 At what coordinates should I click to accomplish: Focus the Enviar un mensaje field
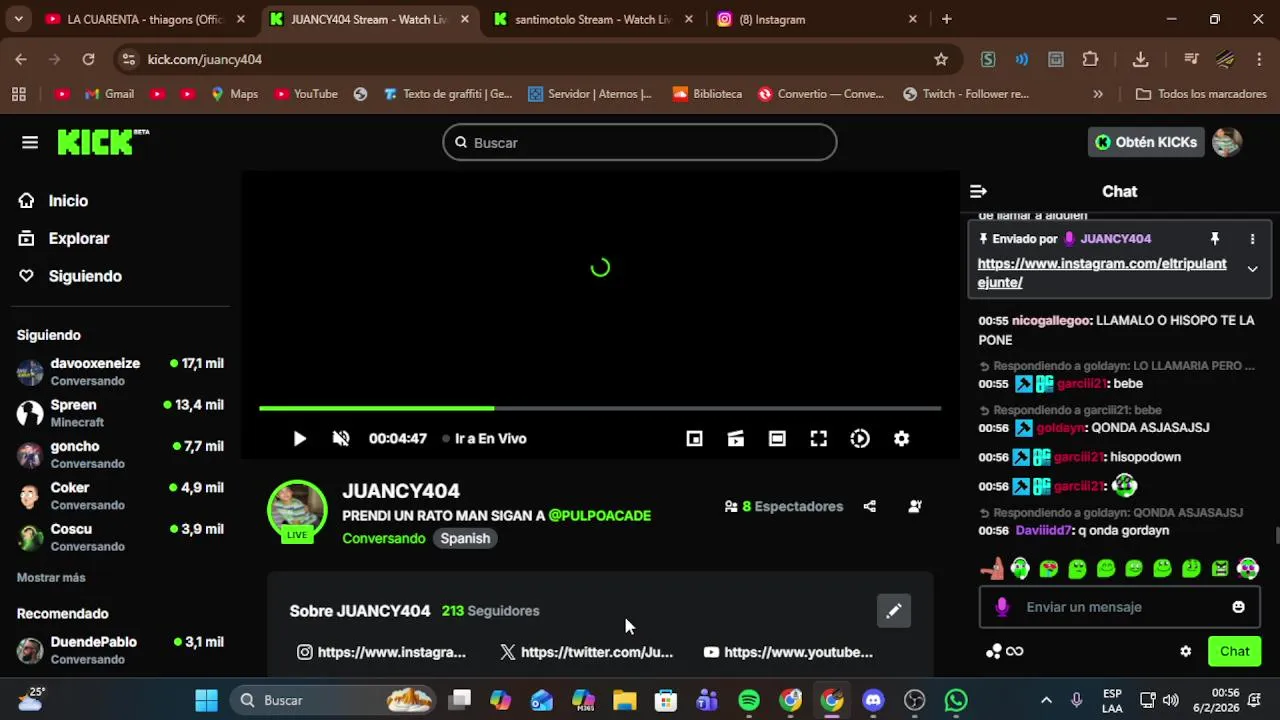click(x=1120, y=607)
